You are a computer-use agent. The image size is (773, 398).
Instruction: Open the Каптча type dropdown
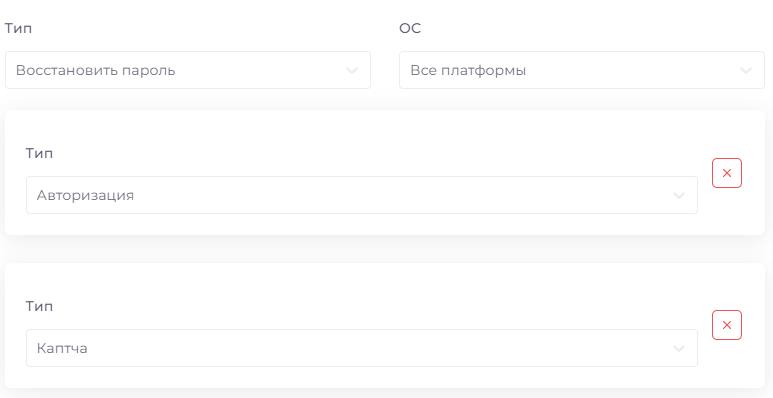tap(362, 348)
